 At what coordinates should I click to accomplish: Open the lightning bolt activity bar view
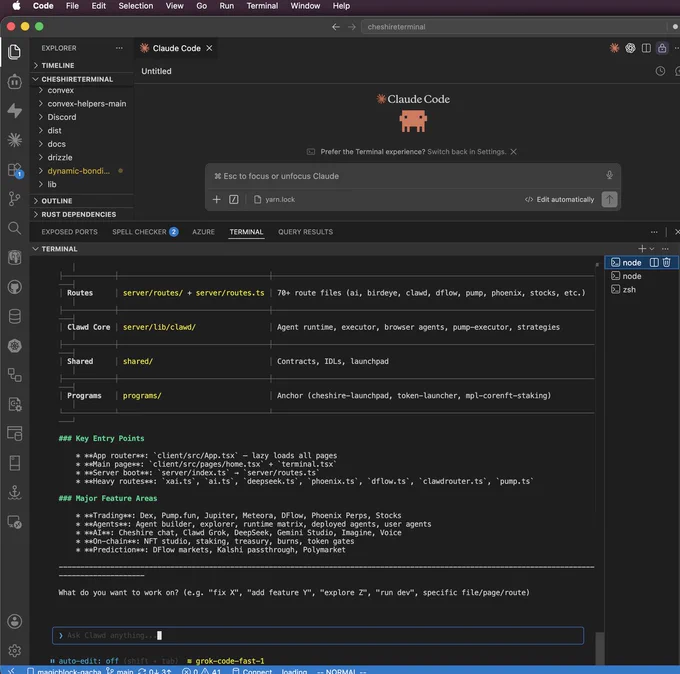click(x=14, y=111)
